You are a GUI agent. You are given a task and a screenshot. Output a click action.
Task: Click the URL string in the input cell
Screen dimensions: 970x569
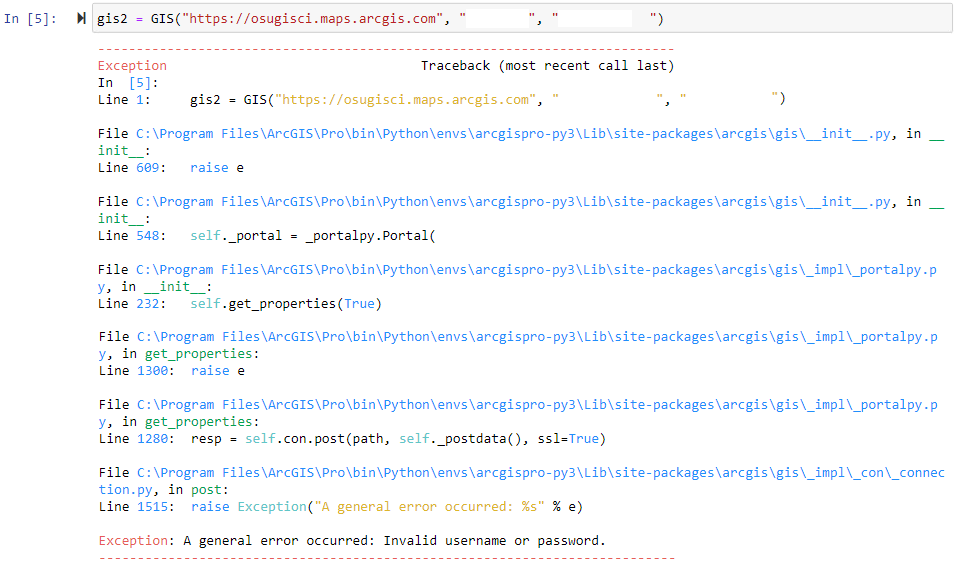coord(312,19)
